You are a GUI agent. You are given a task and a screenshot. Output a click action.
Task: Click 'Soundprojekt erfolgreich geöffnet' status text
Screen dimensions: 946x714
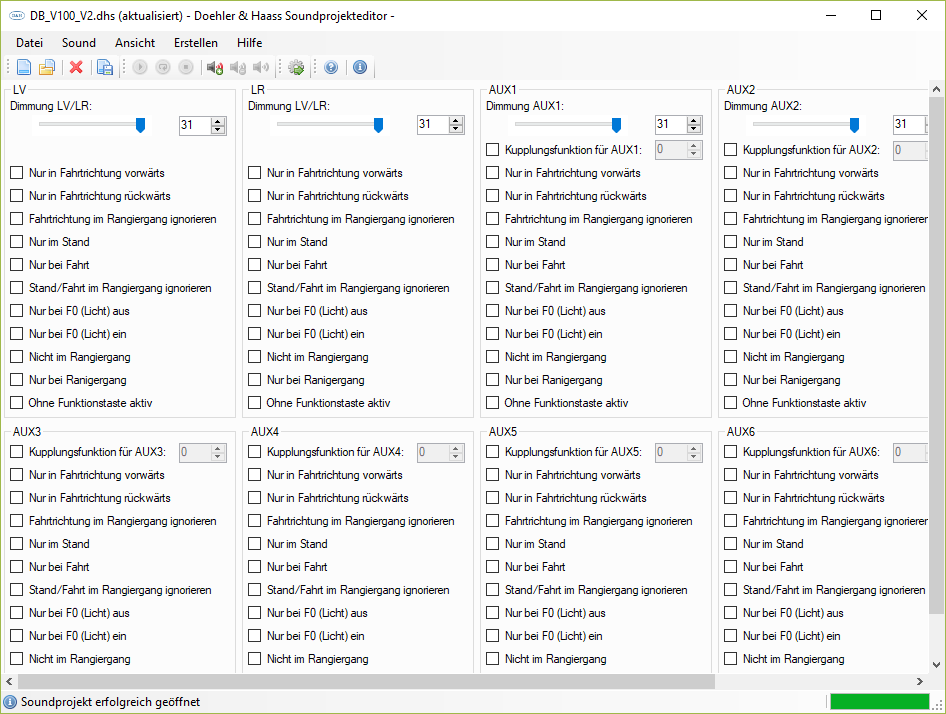[x=110, y=702]
